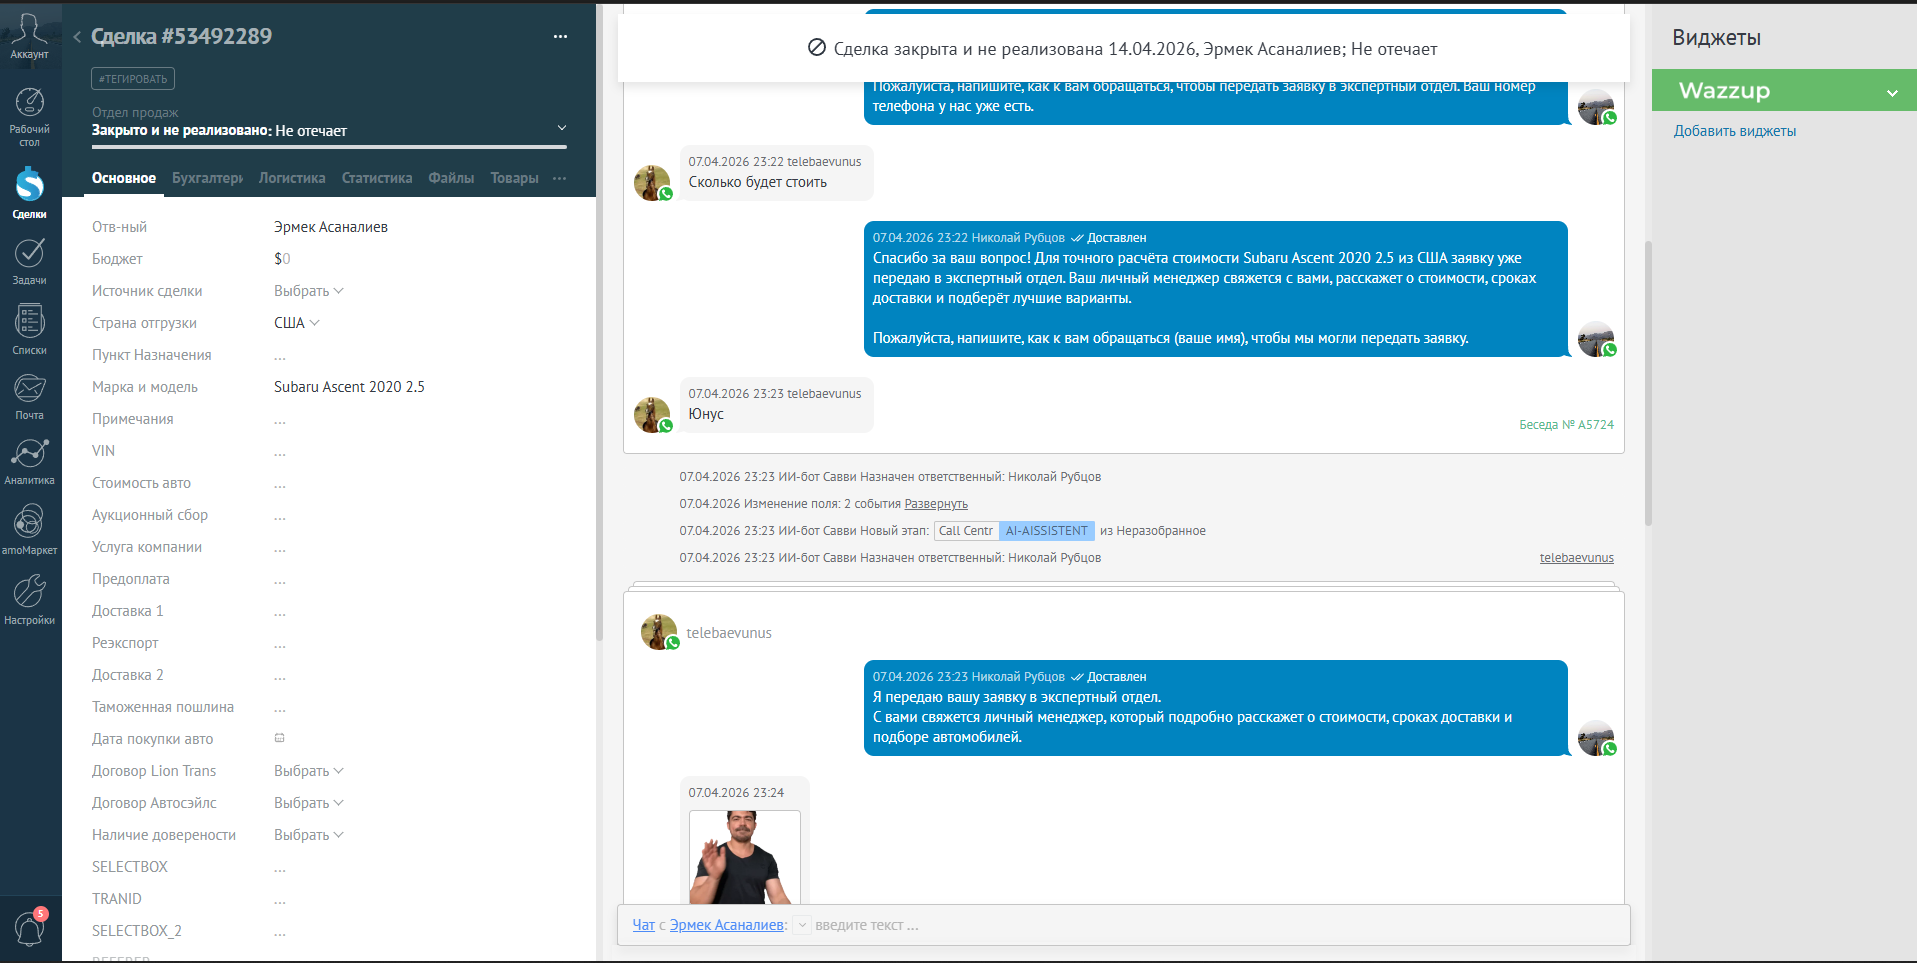Switch to the Логистика tab
The image size is (1917, 963).
coord(292,178)
